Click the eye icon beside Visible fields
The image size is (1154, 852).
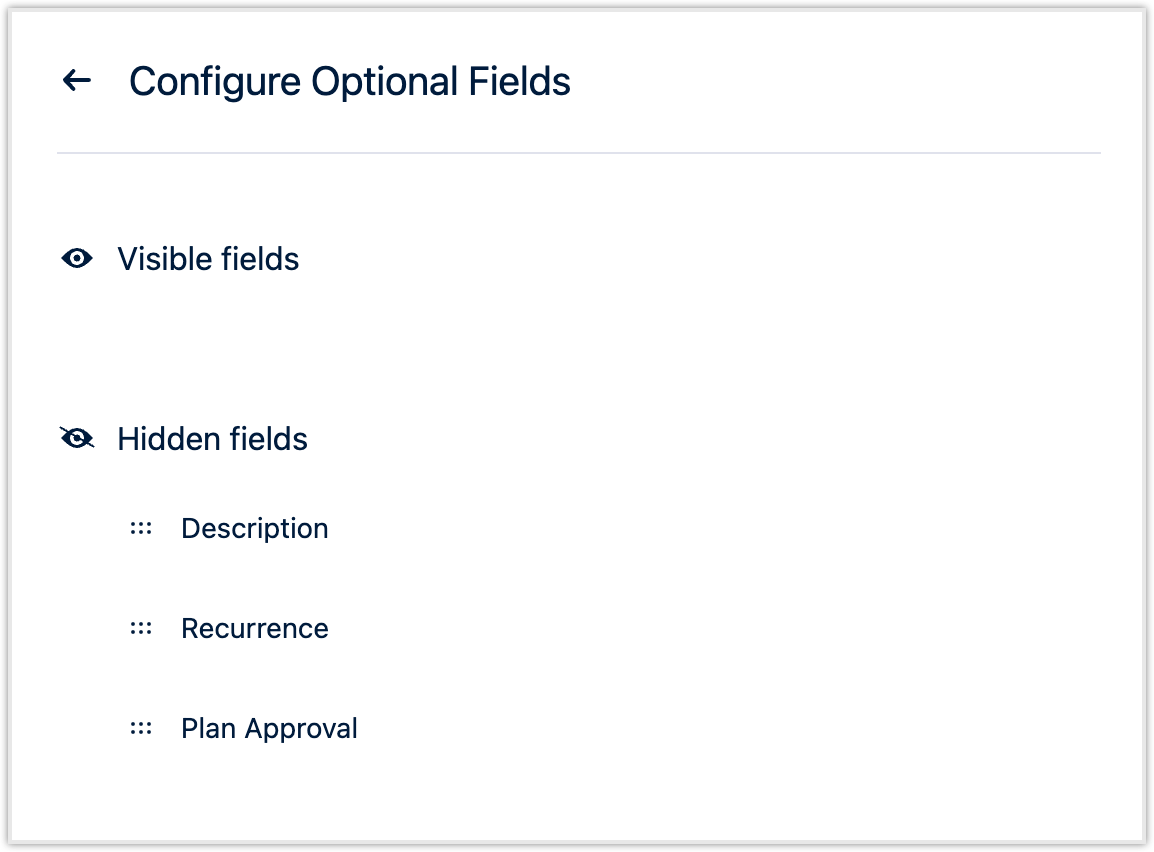[77, 259]
